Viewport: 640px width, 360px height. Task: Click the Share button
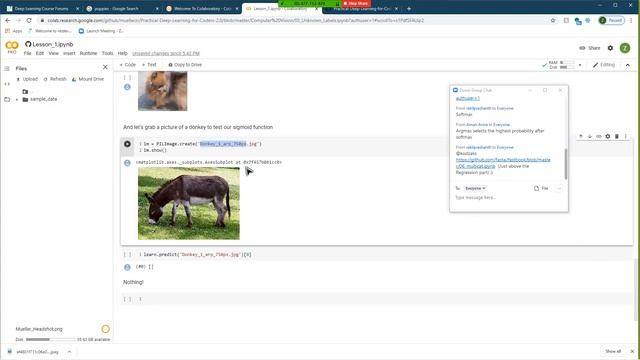[x=590, y=48]
